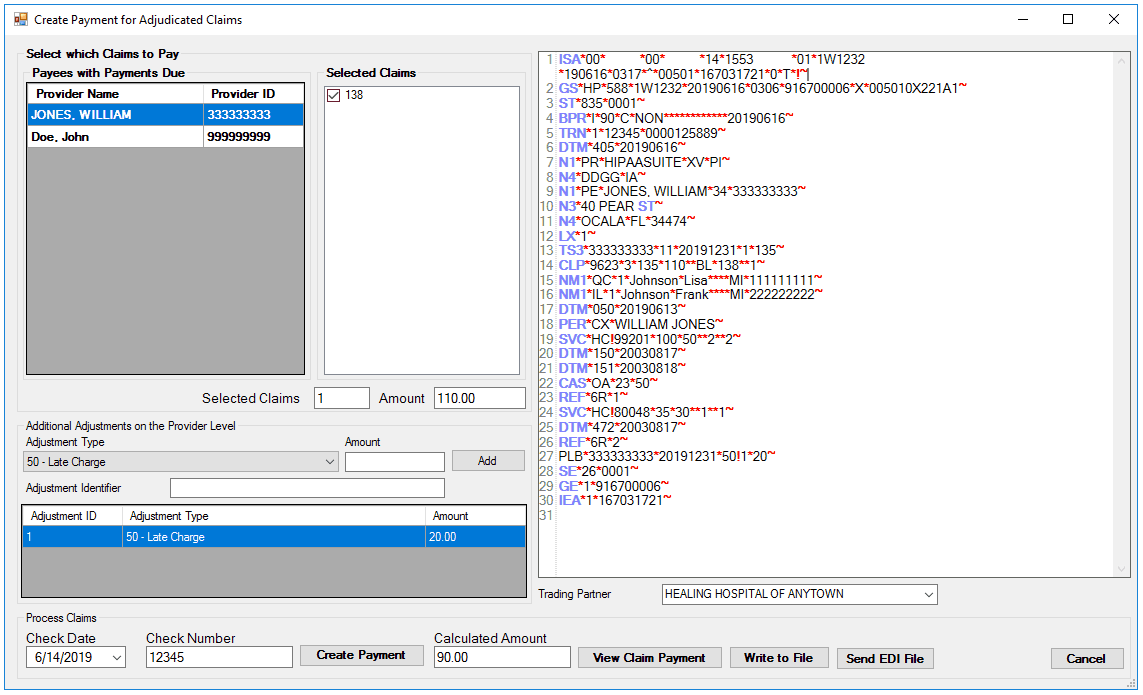Focus the Calculated Amount field

click(502, 657)
